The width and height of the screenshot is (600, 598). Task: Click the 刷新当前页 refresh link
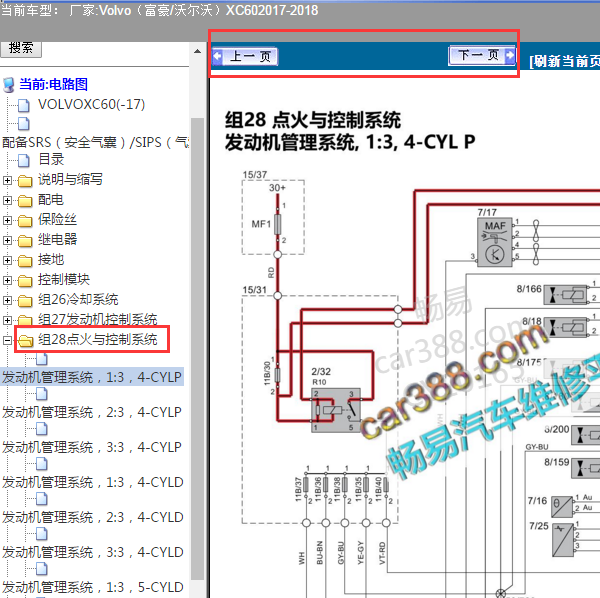coord(564,61)
